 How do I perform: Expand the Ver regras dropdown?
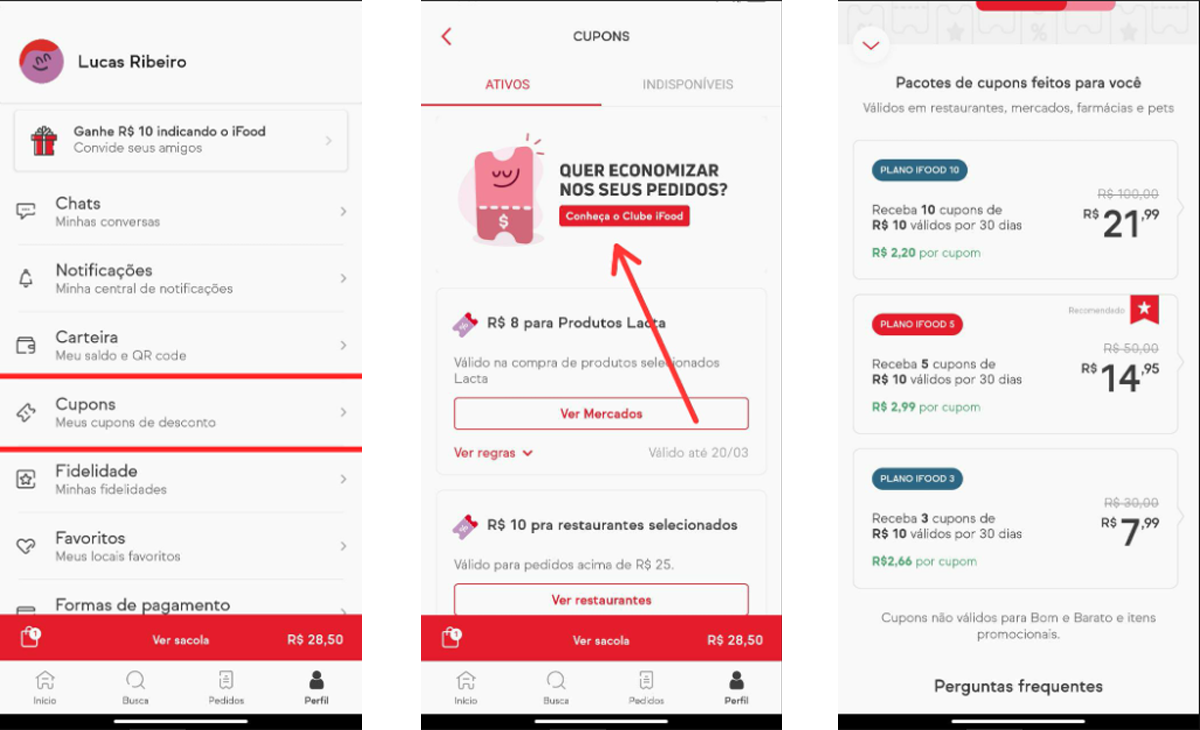coord(494,453)
